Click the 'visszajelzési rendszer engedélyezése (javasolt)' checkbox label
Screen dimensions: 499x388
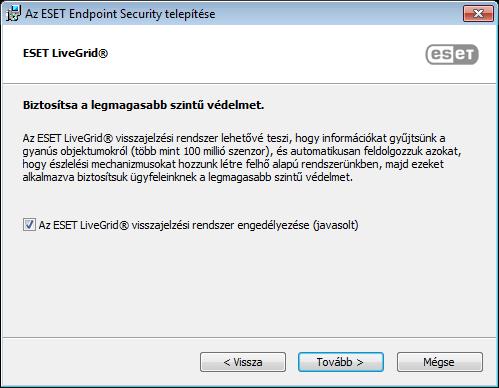pos(198,225)
